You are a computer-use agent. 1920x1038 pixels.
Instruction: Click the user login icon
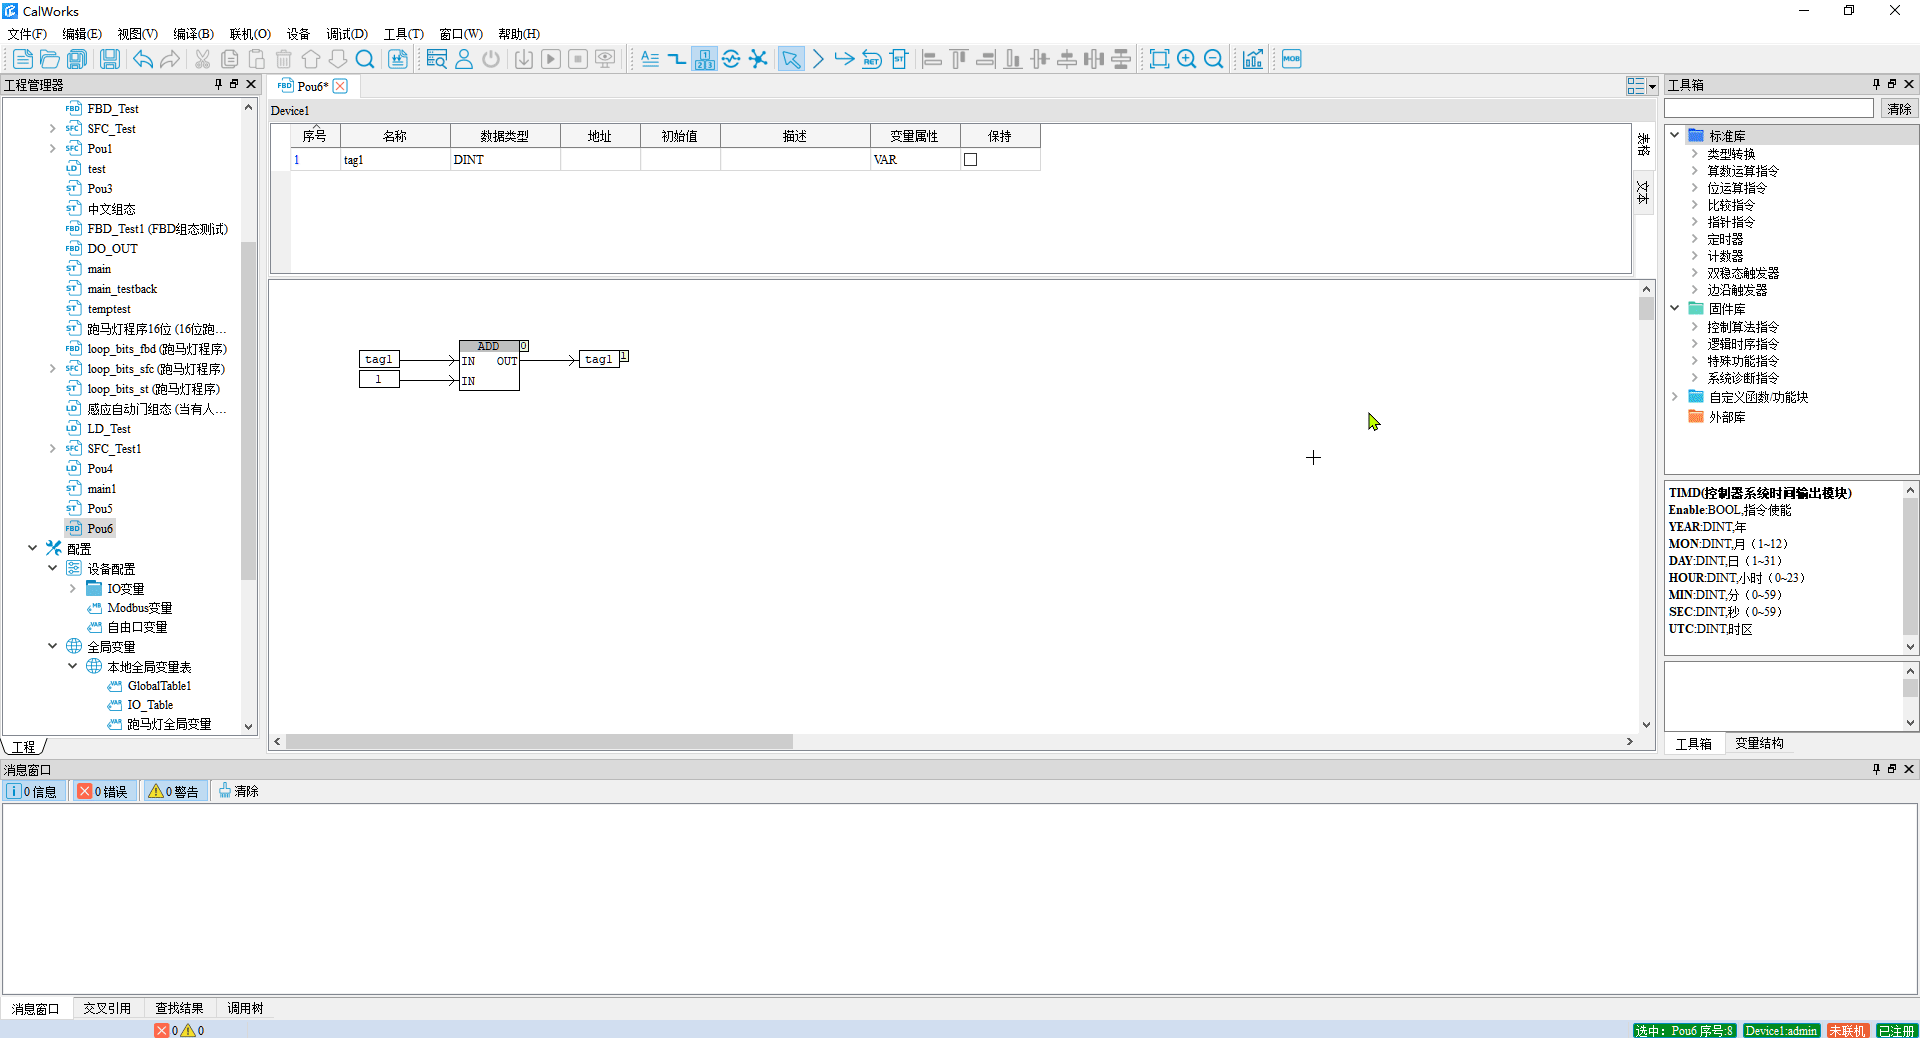464,59
